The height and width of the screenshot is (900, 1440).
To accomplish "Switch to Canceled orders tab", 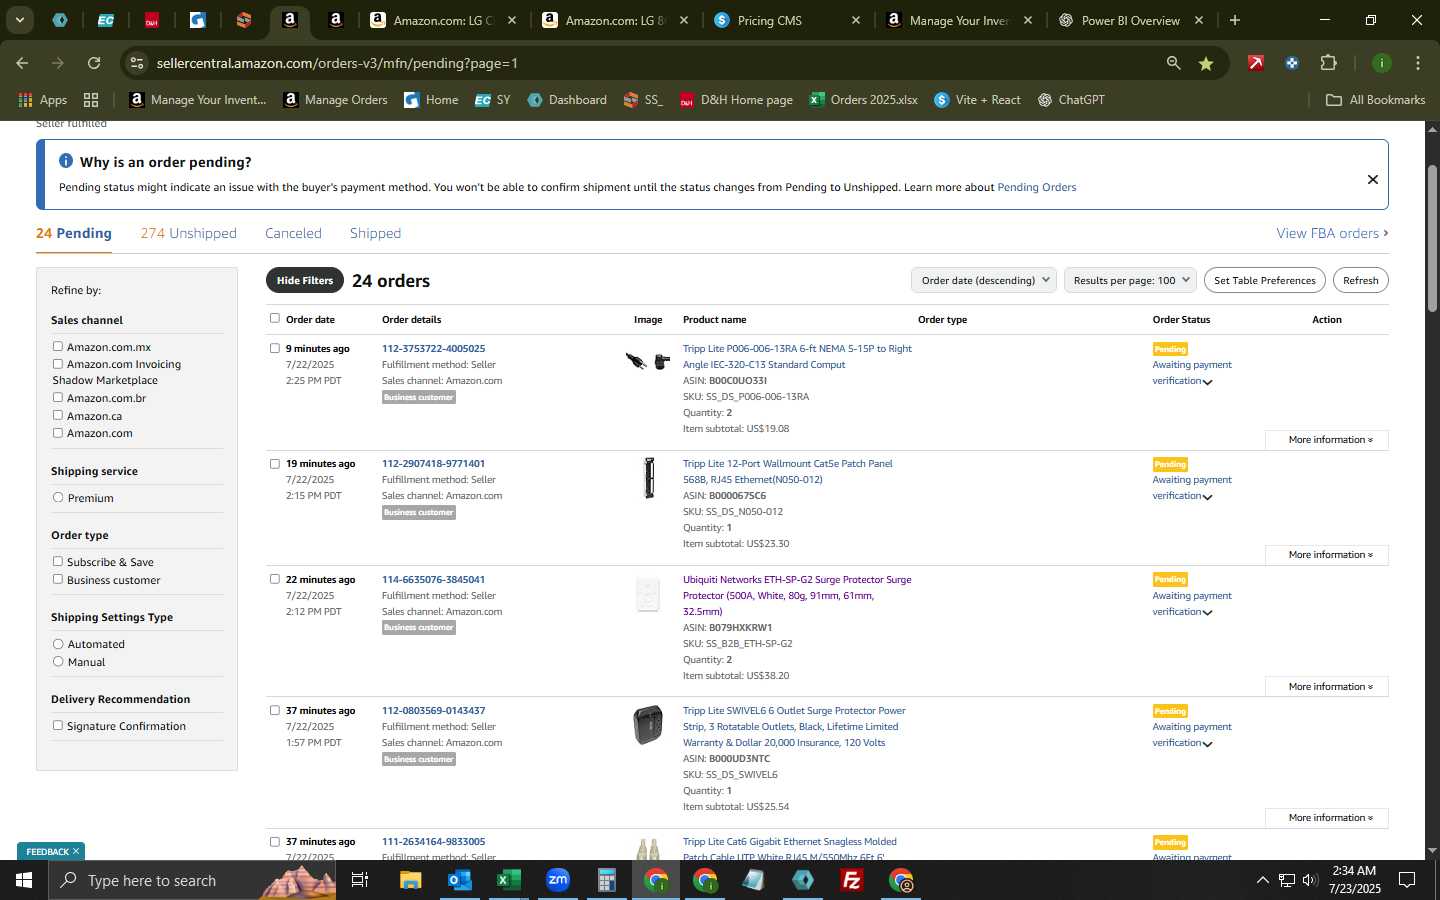I will 293,233.
